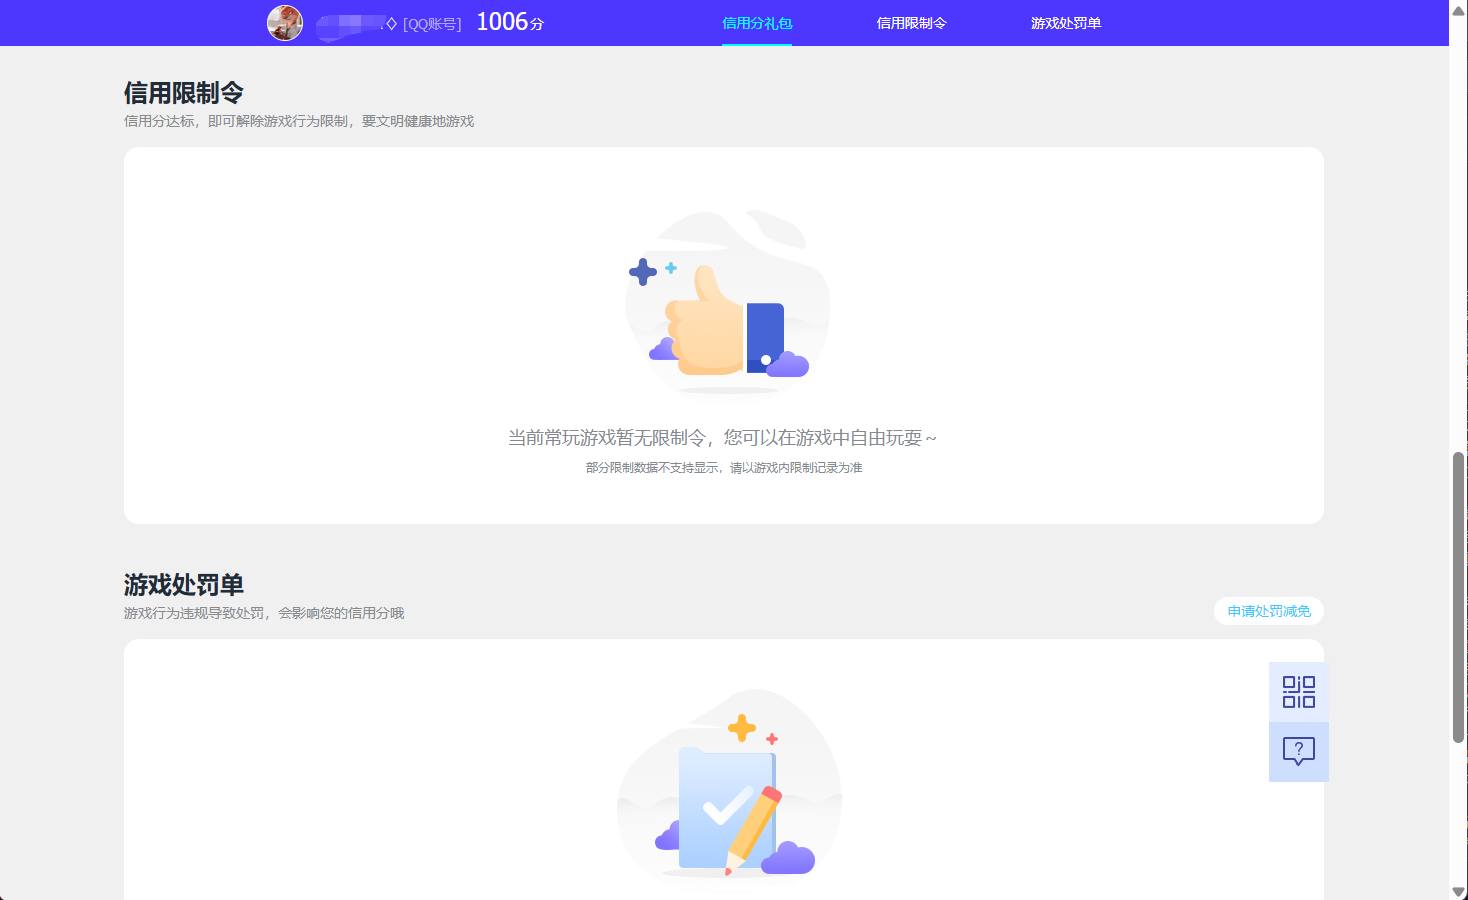Click the 游戏处罚单 section heading
The width and height of the screenshot is (1468, 900).
(x=184, y=585)
